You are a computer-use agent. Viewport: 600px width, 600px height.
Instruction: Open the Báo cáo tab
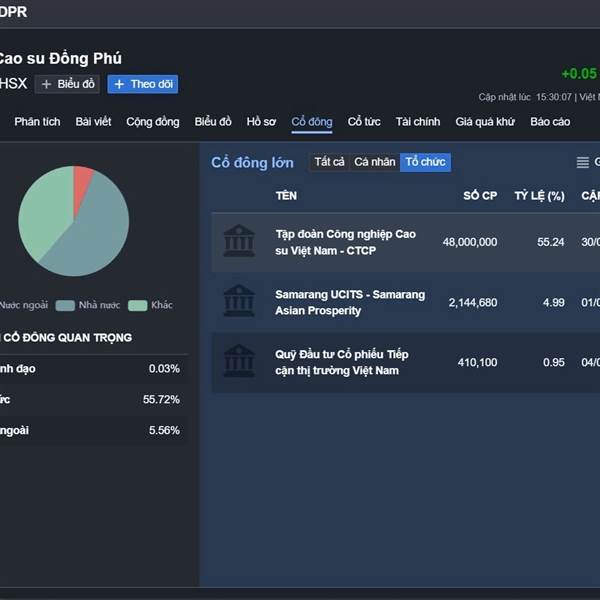(x=550, y=122)
